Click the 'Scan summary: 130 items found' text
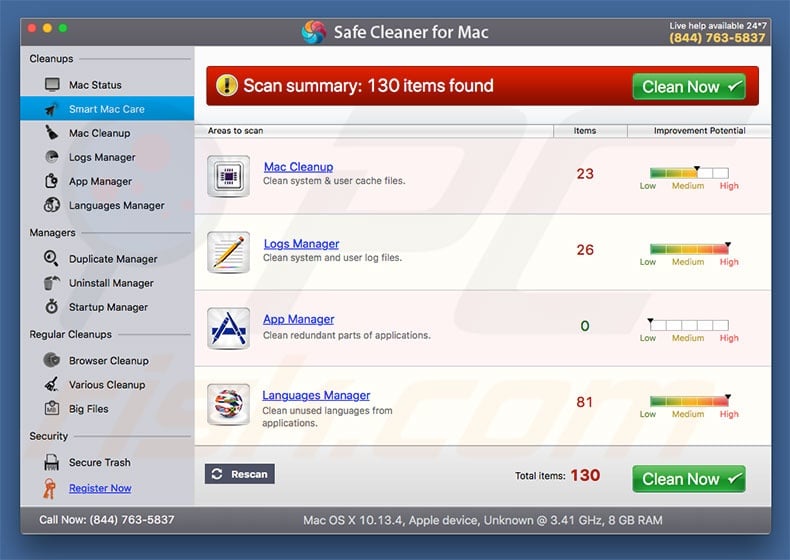 click(x=368, y=86)
